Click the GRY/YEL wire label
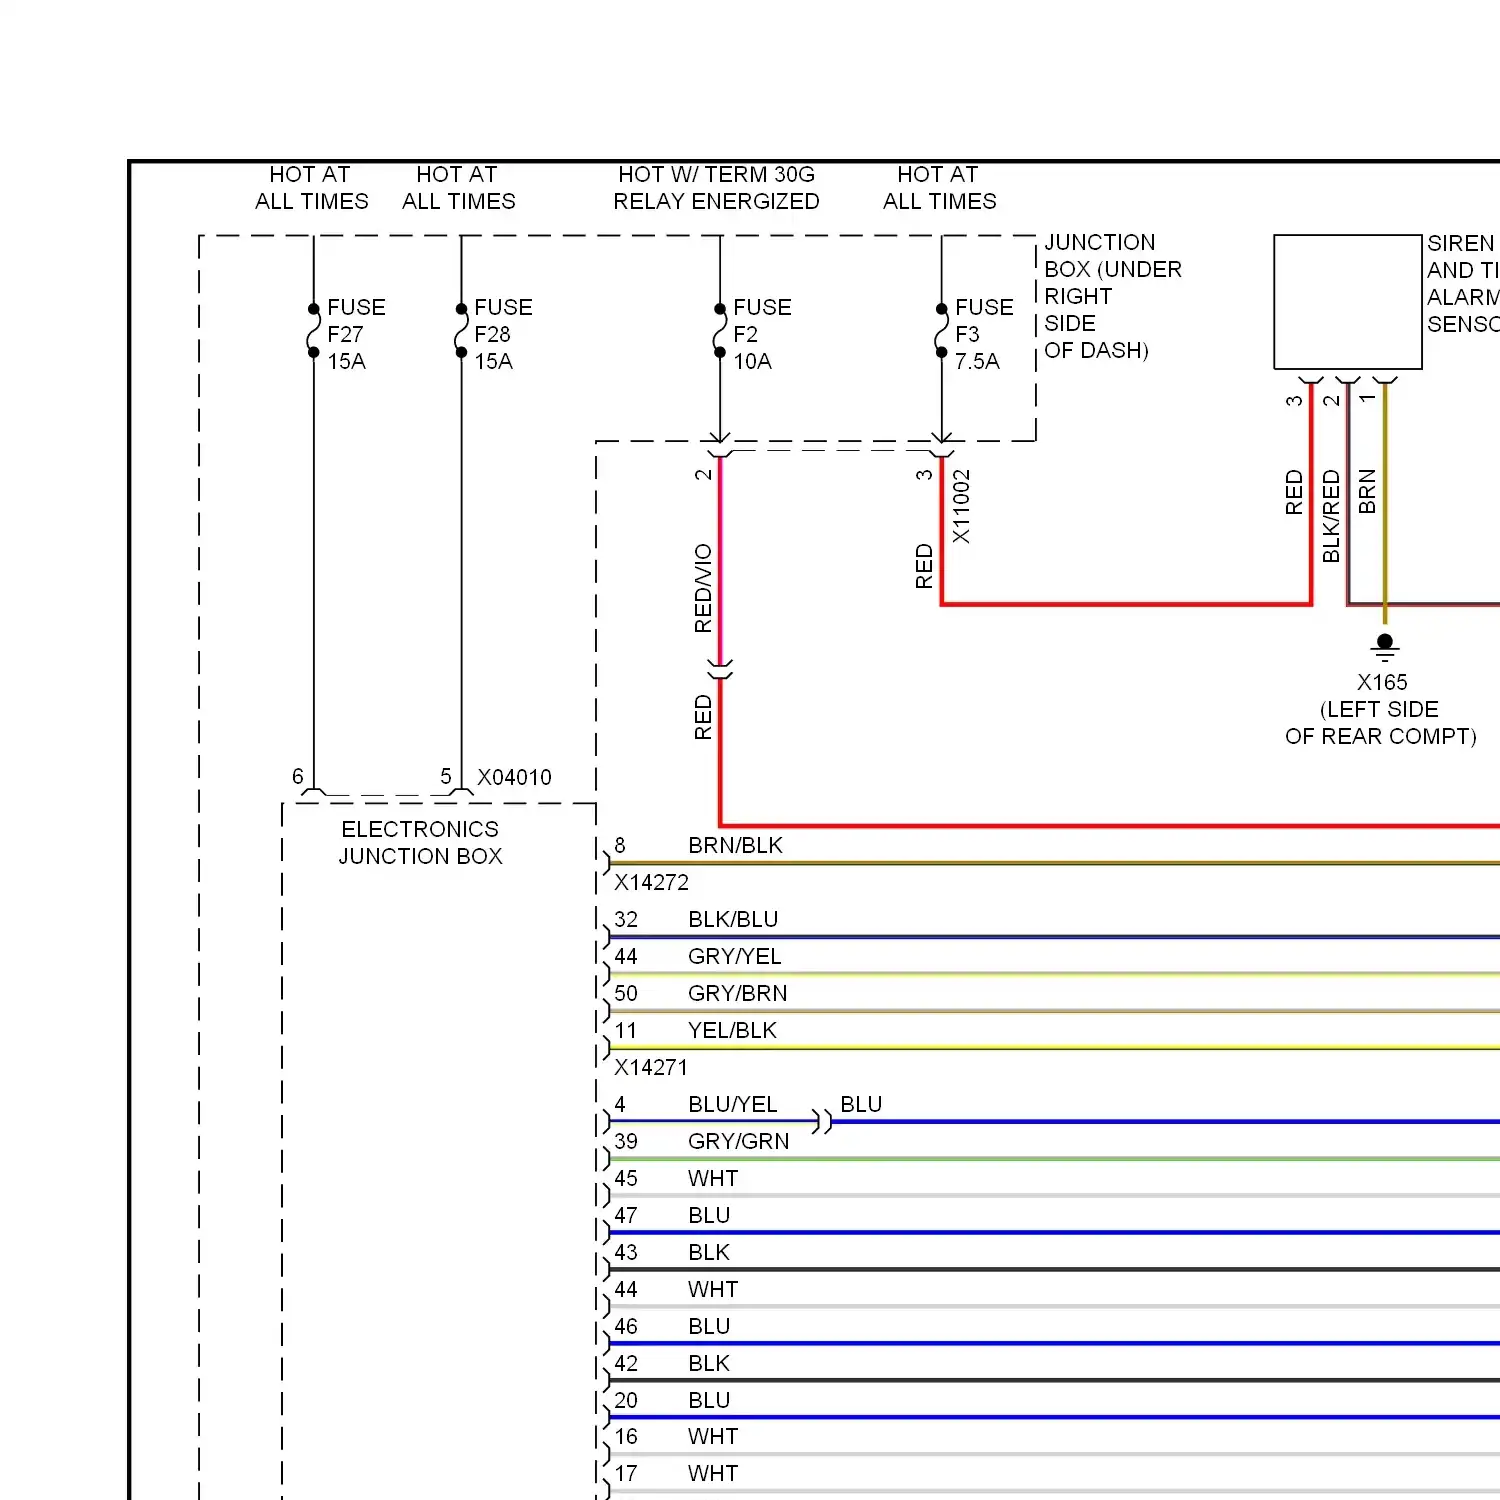Screen dimensions: 1500x1500 (734, 956)
